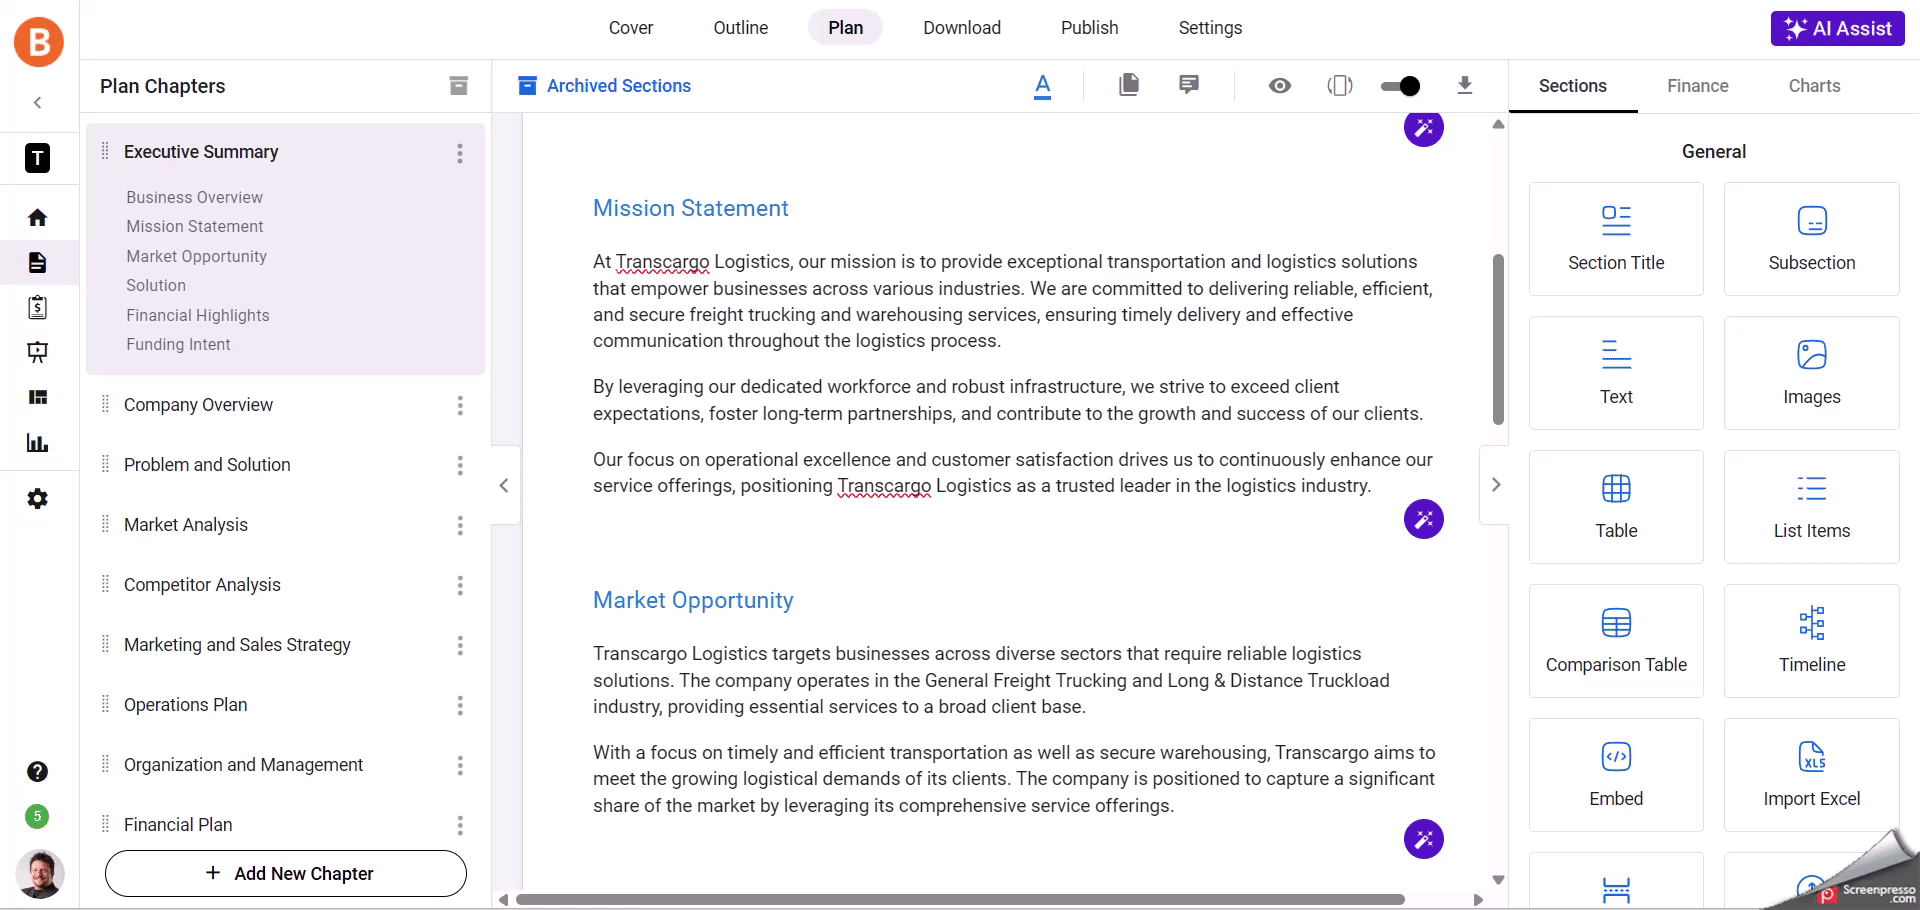Open Organization and Management three-dot menu
The image size is (1920, 910).
coord(460,765)
